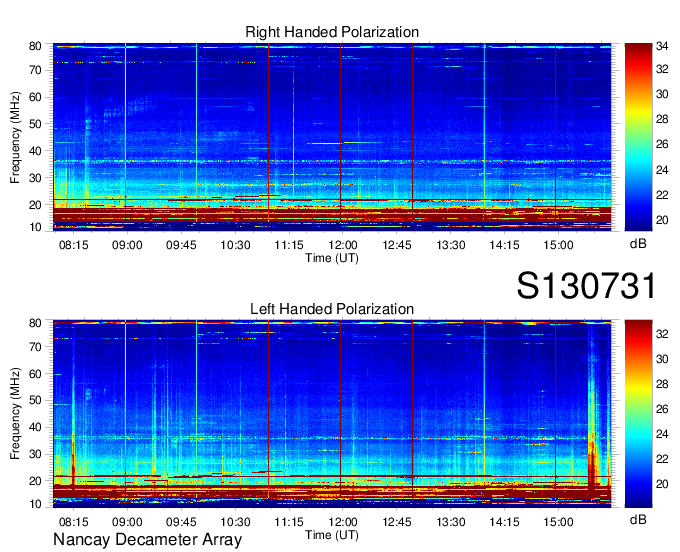Click "Frequency (MHz)" axis label of bottom plot

(15, 414)
